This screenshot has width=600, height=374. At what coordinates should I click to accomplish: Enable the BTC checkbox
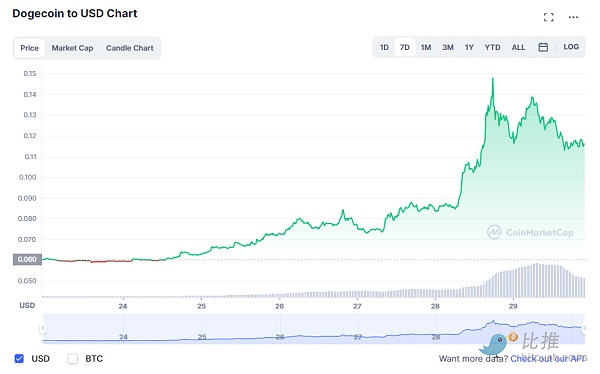[73, 359]
